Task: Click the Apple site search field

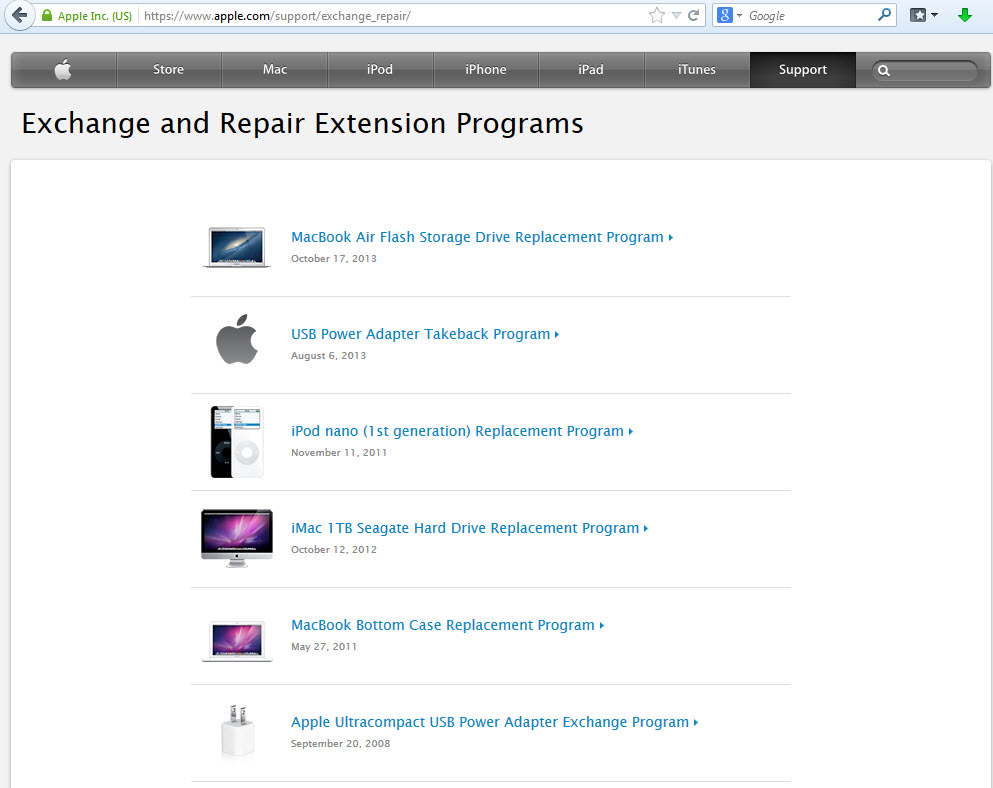Action: (925, 70)
